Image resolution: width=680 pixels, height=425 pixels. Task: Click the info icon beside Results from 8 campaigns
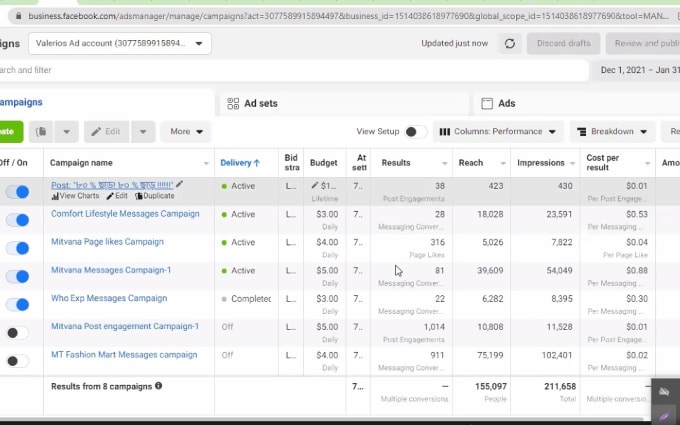pyautogui.click(x=158, y=386)
